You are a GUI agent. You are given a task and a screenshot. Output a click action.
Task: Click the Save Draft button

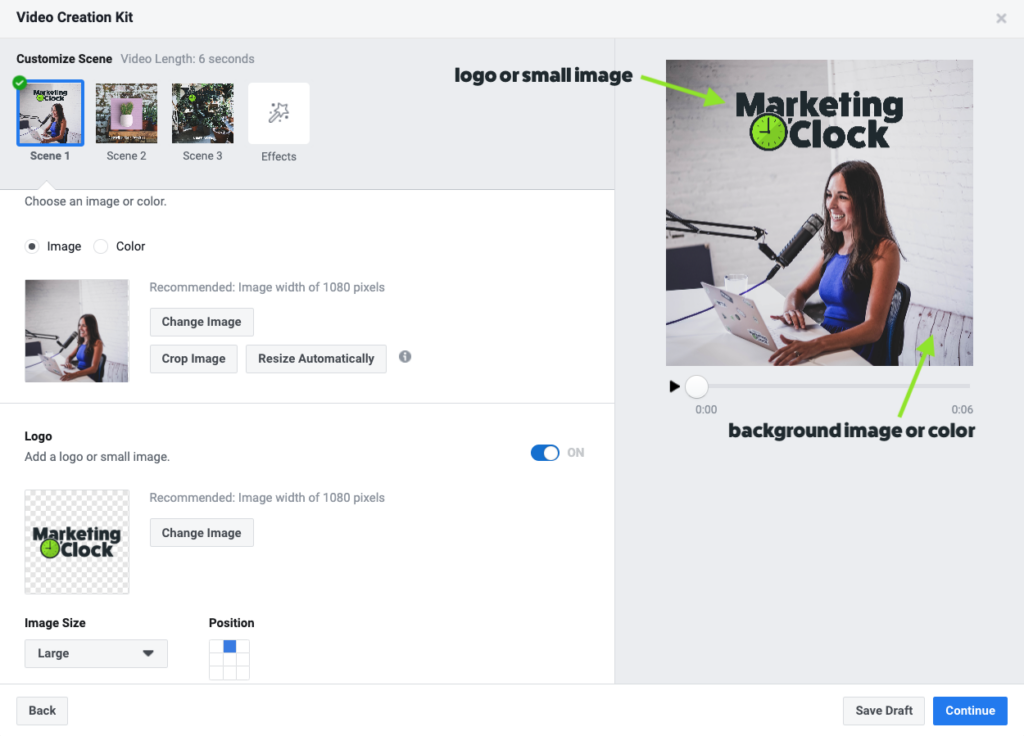[884, 711]
